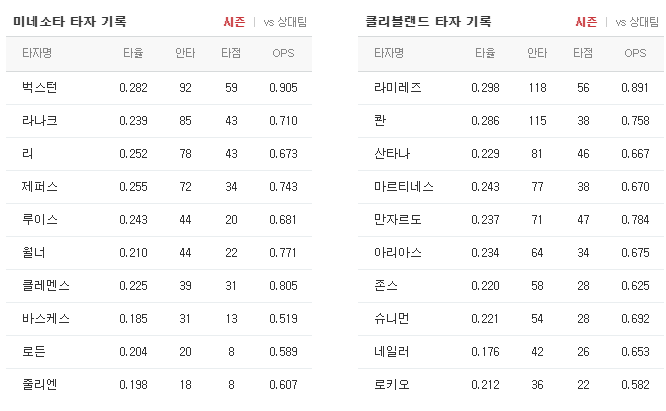Click OPS column header in 미네소타 table

tap(283, 53)
